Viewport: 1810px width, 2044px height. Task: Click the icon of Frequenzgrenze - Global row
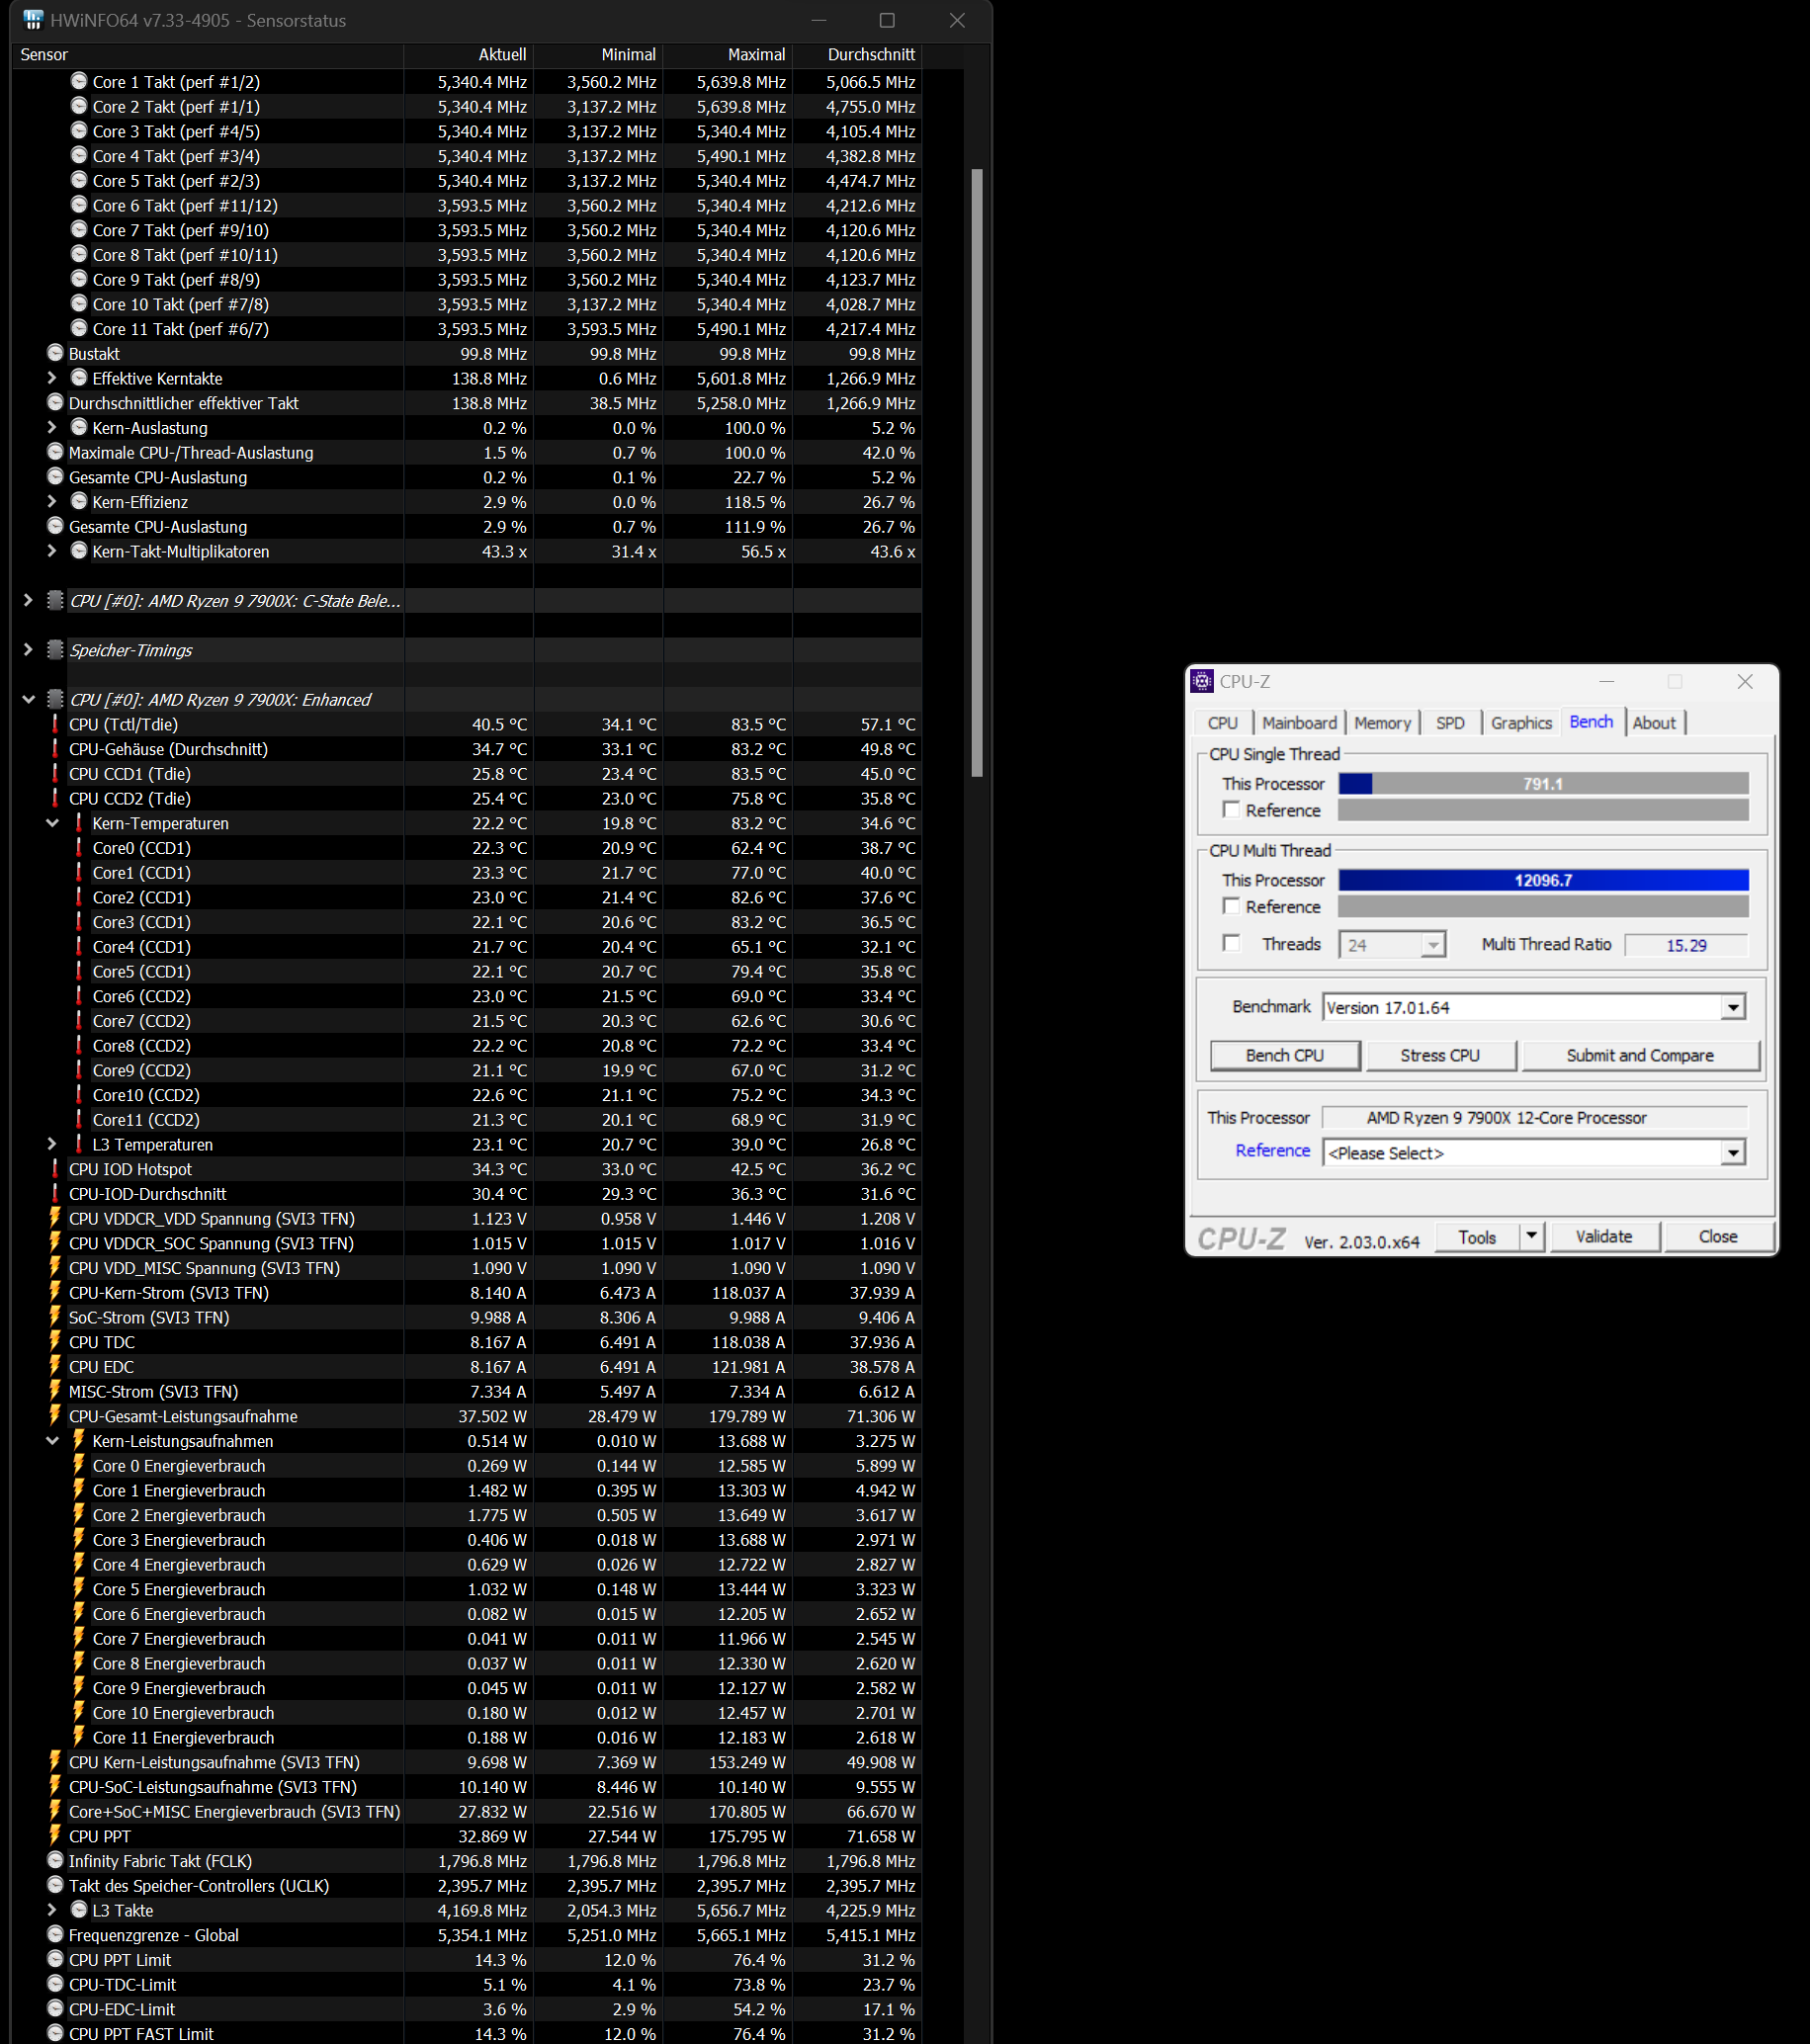click(x=55, y=1934)
